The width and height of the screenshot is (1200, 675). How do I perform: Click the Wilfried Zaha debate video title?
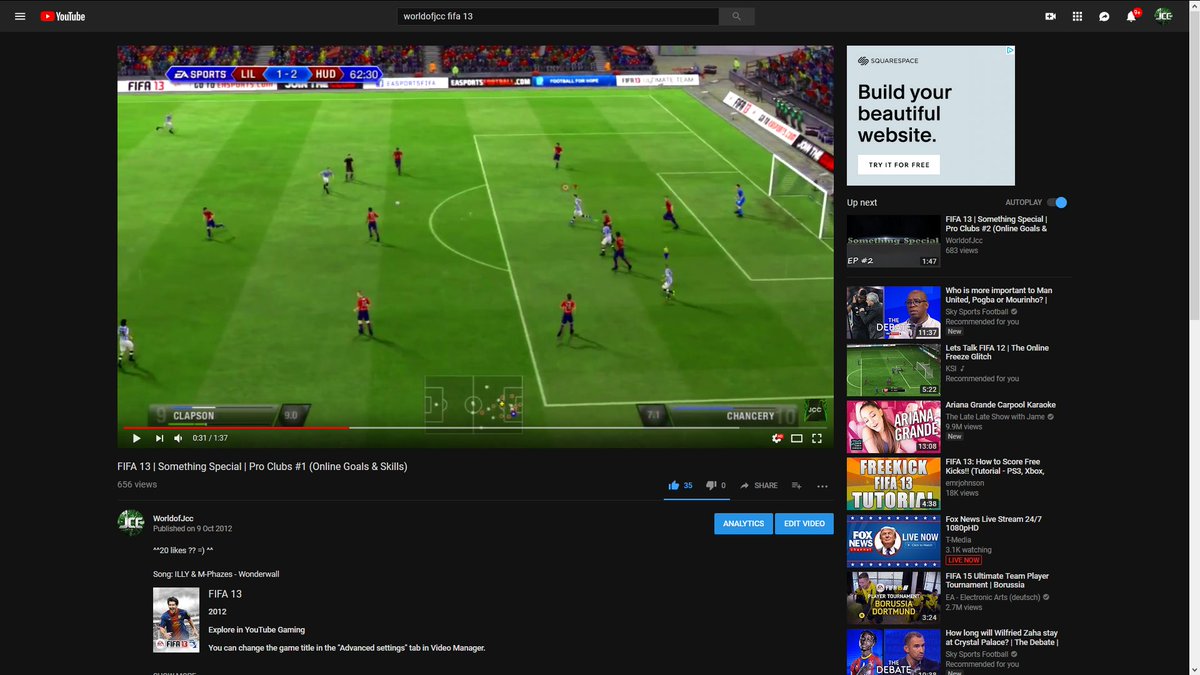[x=1002, y=638]
